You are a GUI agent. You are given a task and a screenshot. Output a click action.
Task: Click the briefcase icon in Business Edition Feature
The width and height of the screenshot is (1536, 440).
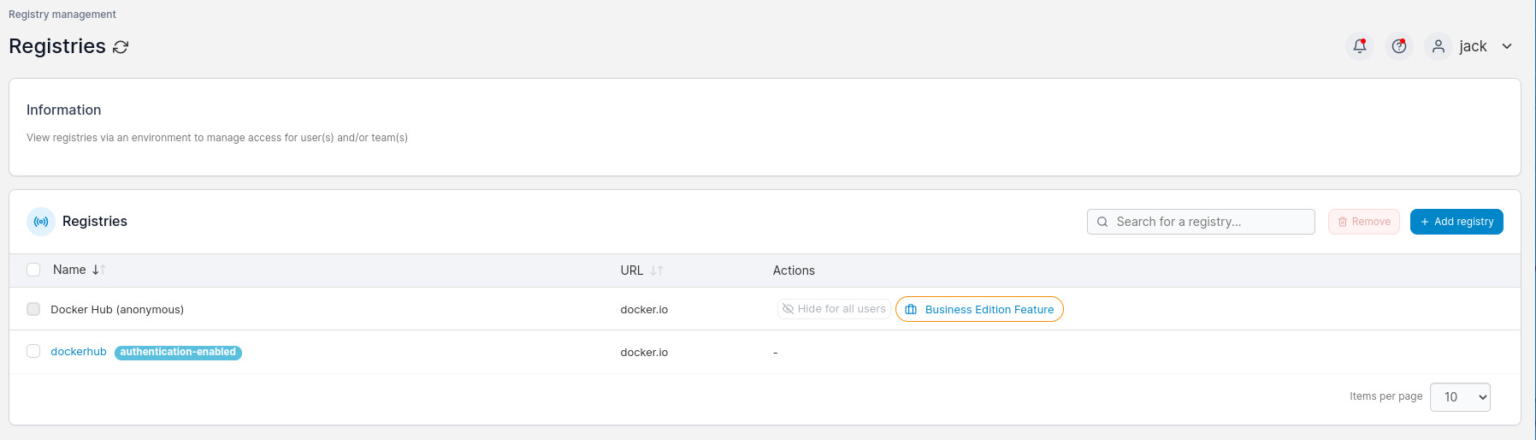pyautogui.click(x=910, y=310)
